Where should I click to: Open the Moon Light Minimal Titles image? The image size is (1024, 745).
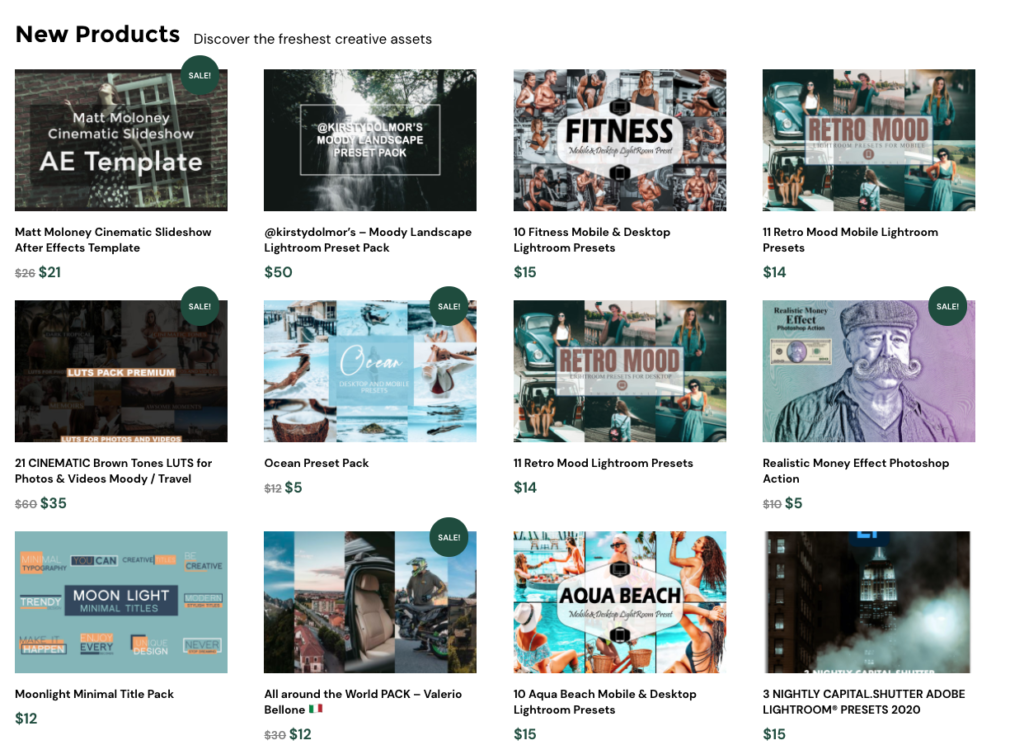pyautogui.click(x=121, y=602)
